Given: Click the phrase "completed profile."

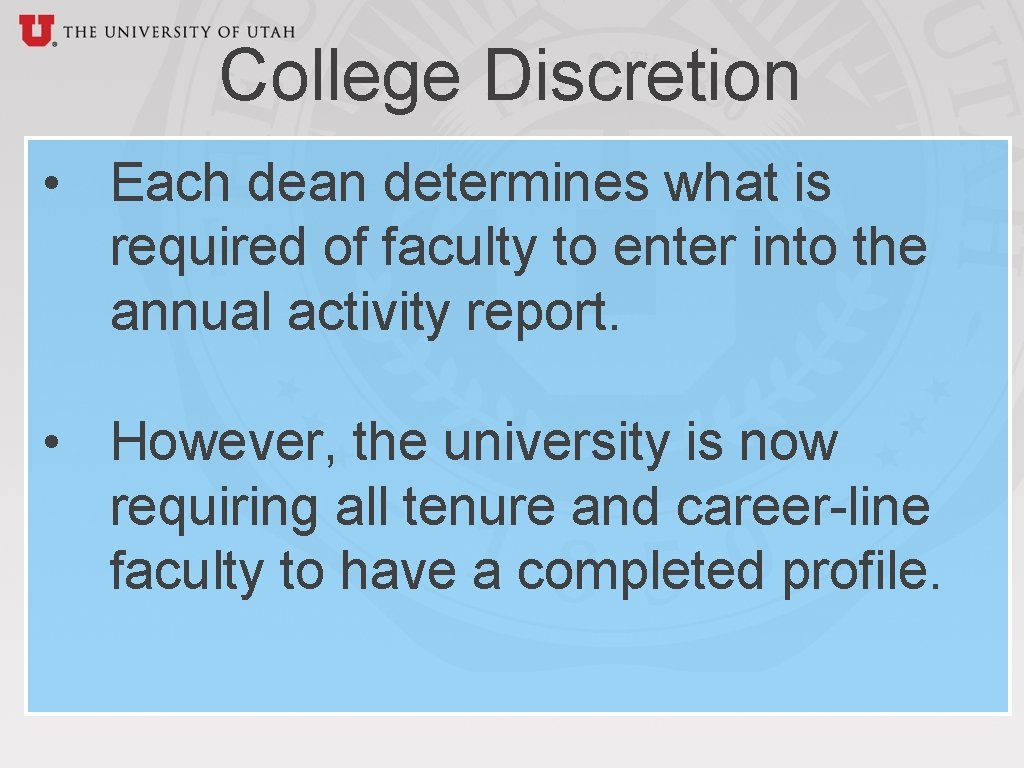Looking at the screenshot, I should pyautogui.click(x=729, y=572).
